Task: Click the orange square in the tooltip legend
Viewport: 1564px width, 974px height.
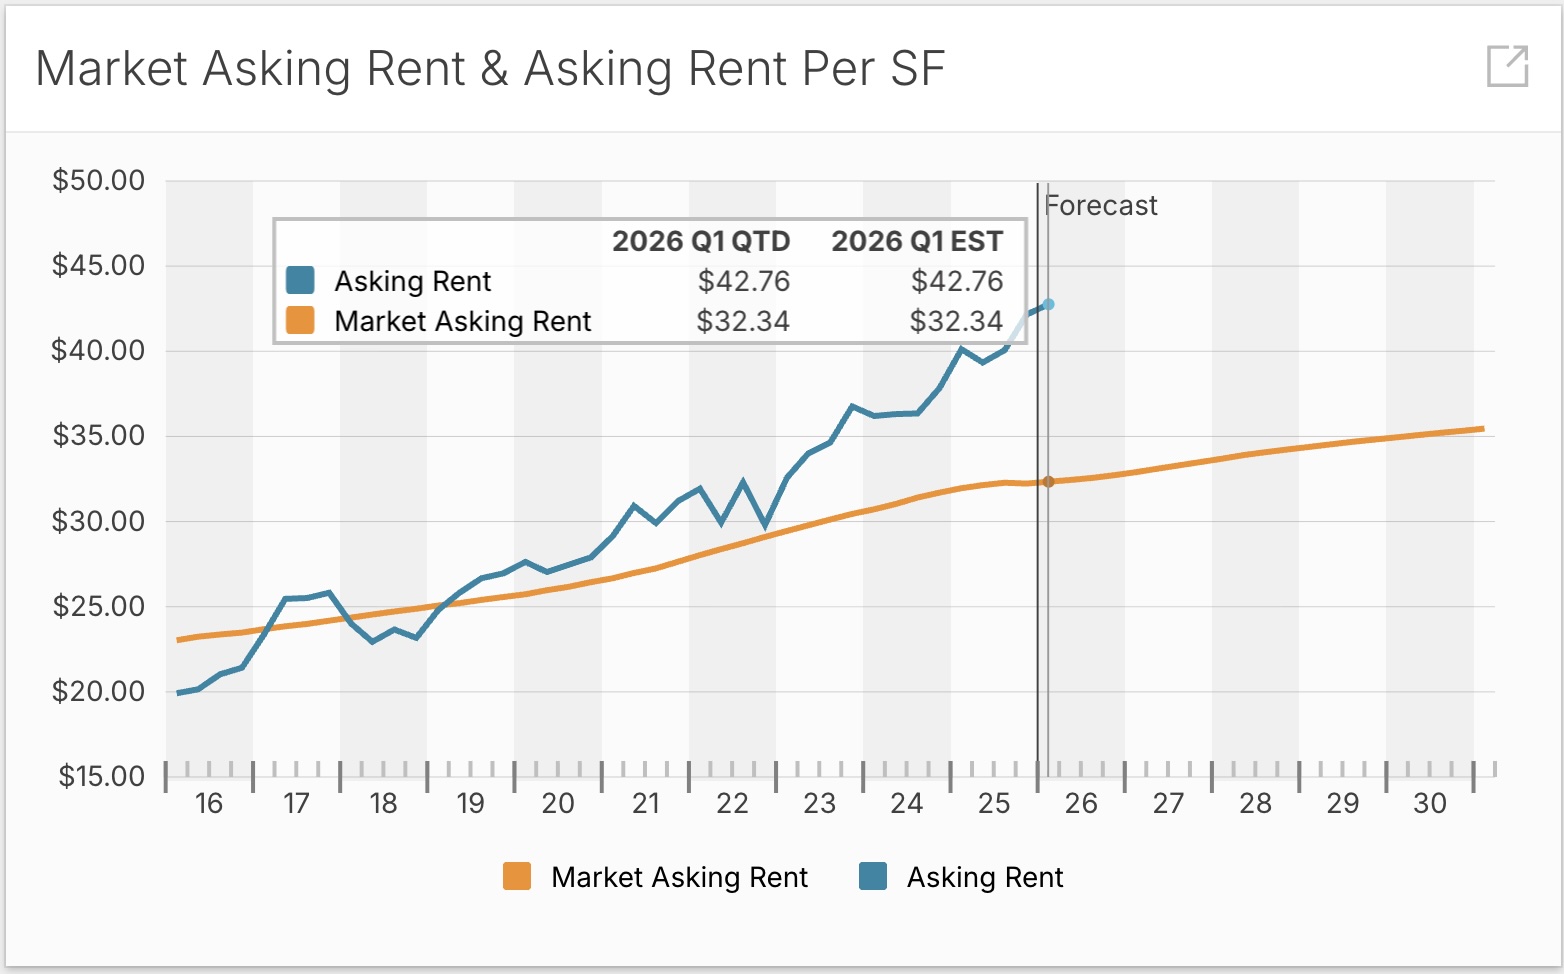Action: click(299, 321)
